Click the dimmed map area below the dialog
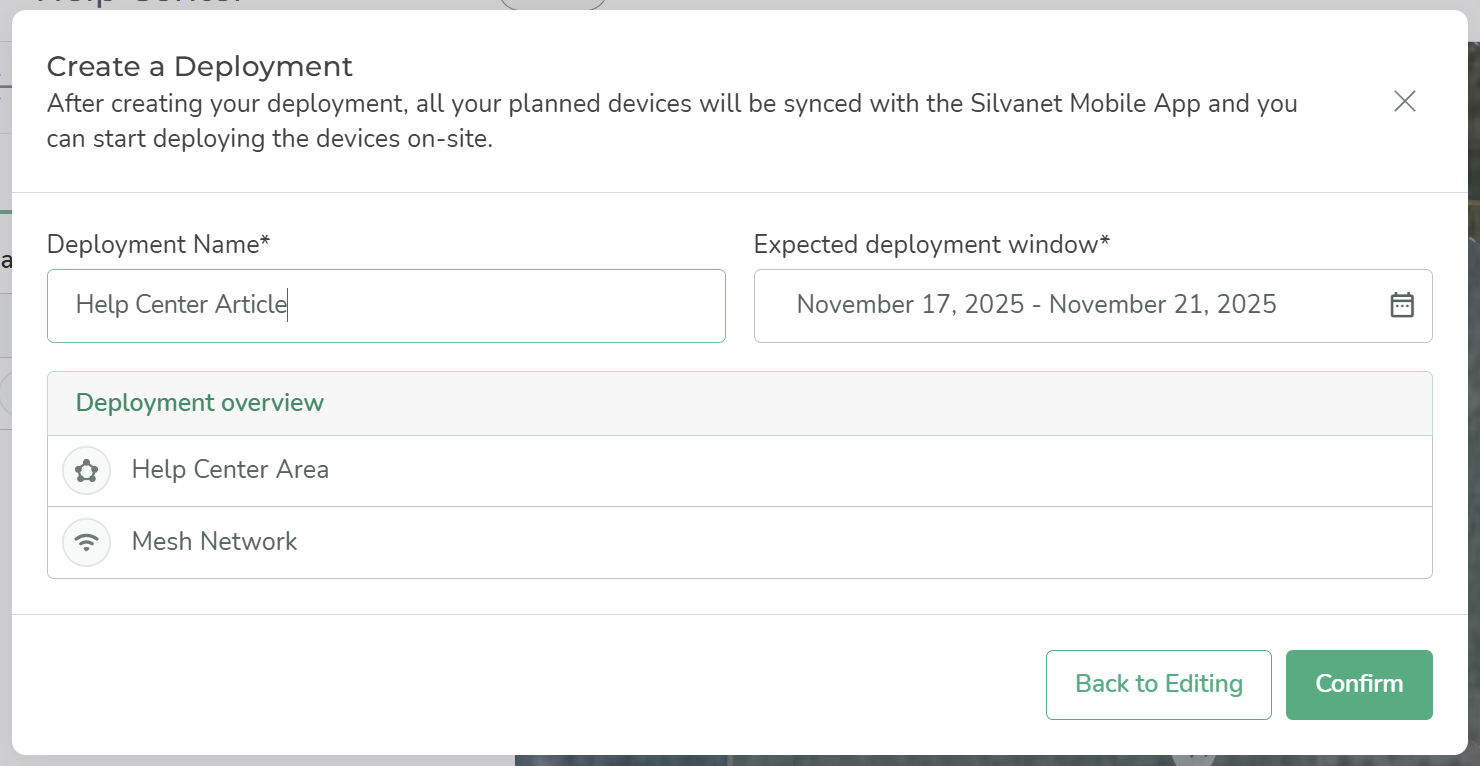 coord(900,761)
